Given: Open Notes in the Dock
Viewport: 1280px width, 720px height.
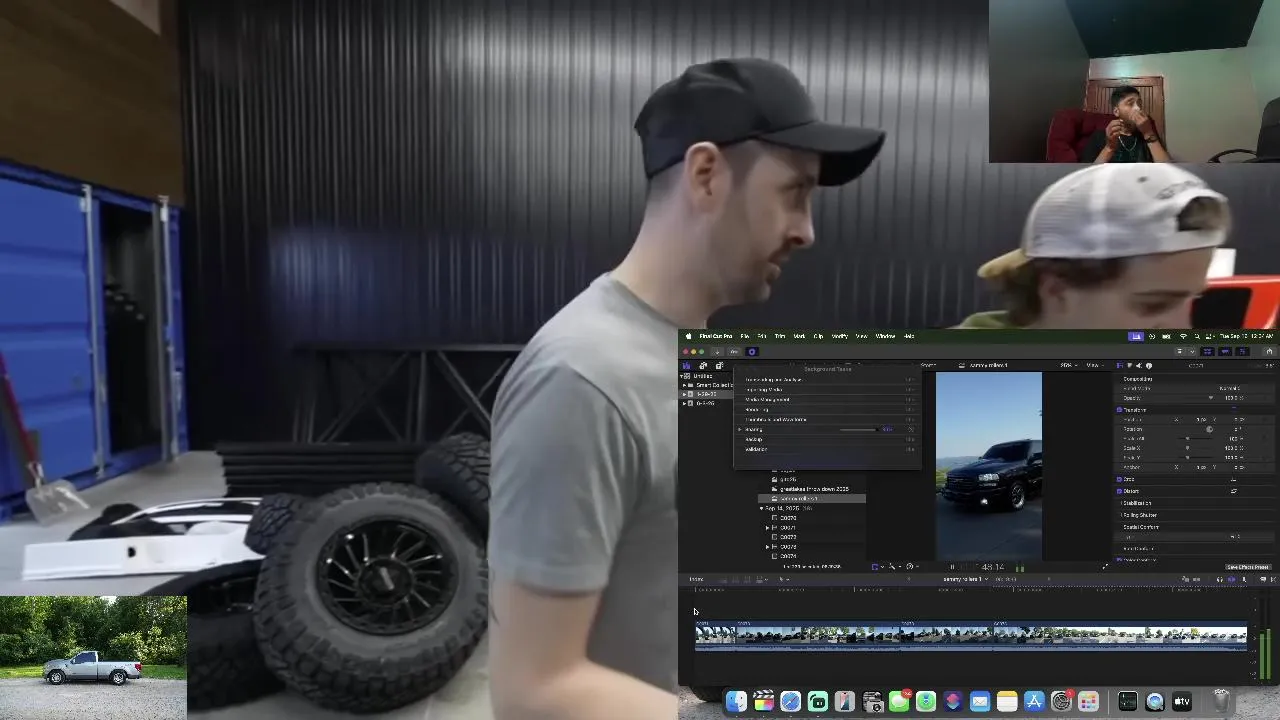Looking at the screenshot, I should pos(1007,701).
